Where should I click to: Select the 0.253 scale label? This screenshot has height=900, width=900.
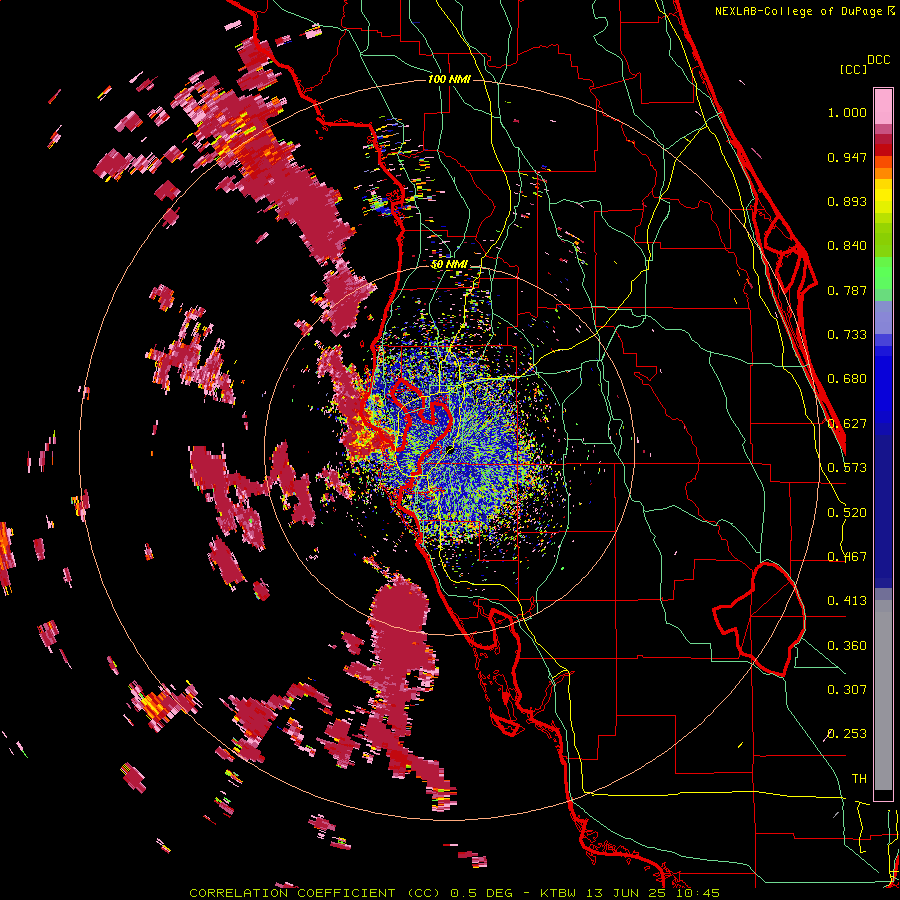847,734
